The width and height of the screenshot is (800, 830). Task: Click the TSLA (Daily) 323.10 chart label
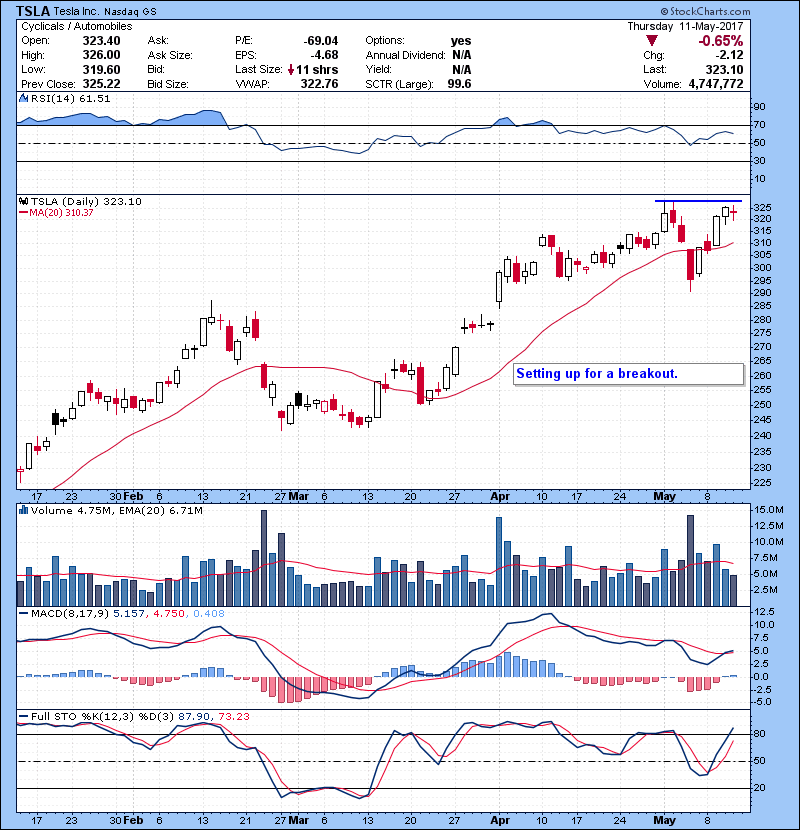[86, 201]
